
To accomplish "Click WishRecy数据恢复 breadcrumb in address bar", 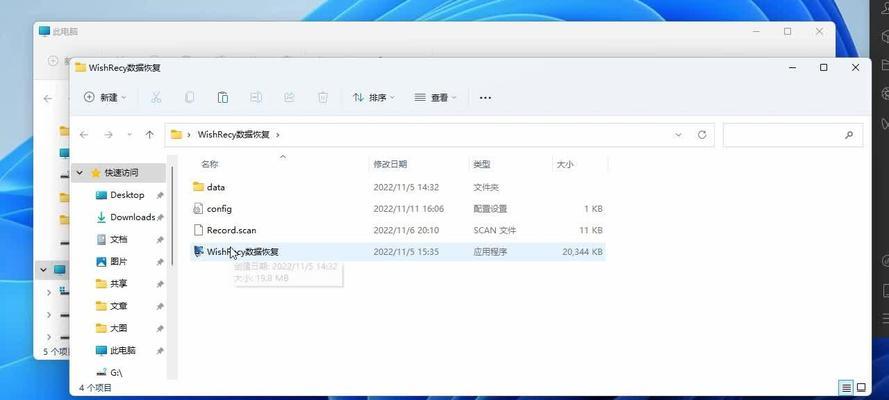I will coord(234,135).
